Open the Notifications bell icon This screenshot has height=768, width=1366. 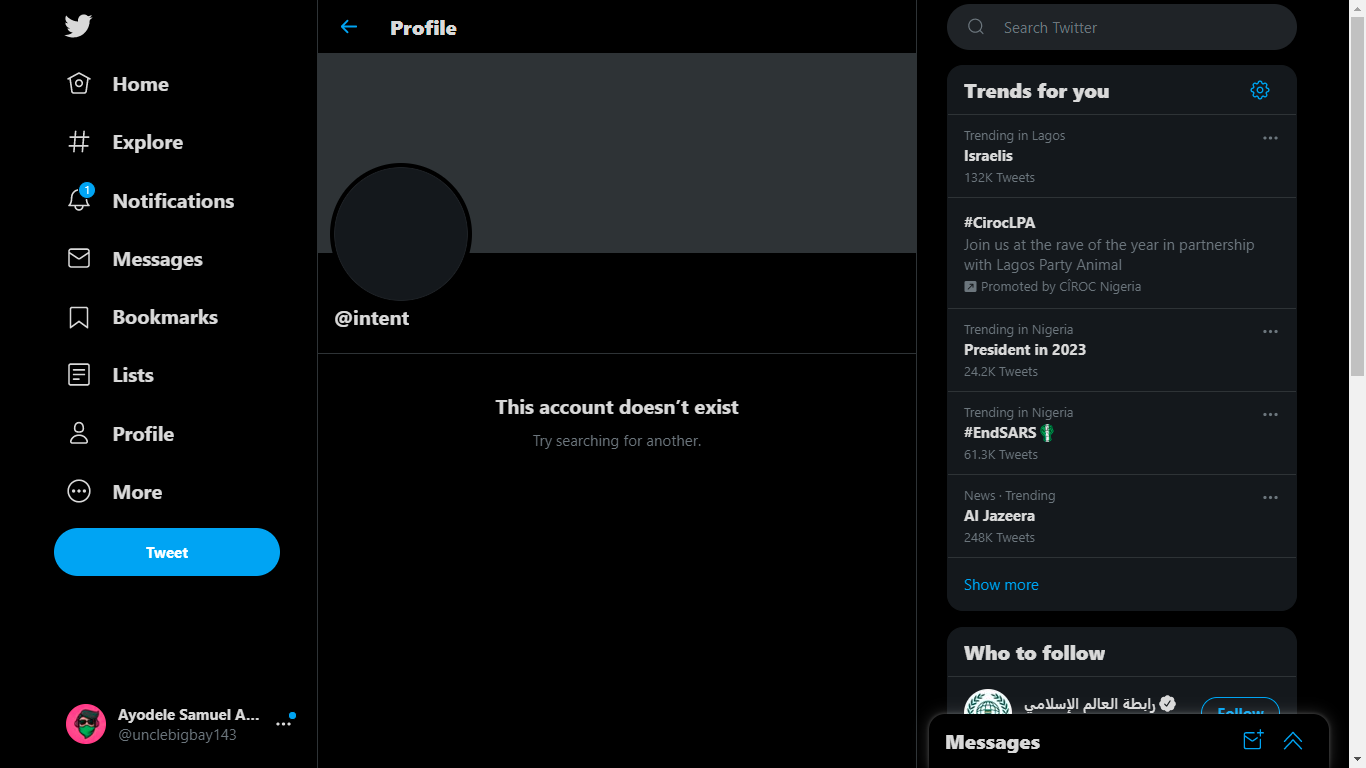[x=79, y=199]
